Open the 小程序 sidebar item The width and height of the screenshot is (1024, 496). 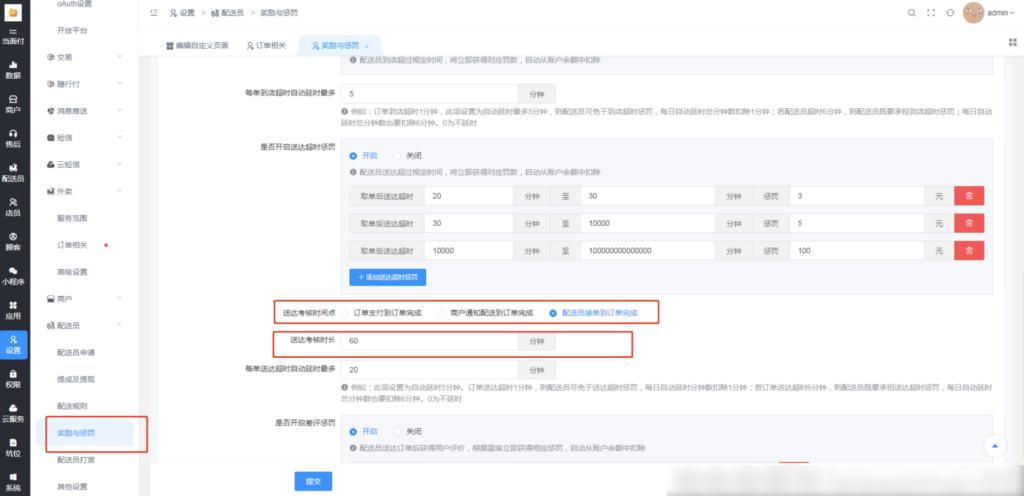[14, 276]
